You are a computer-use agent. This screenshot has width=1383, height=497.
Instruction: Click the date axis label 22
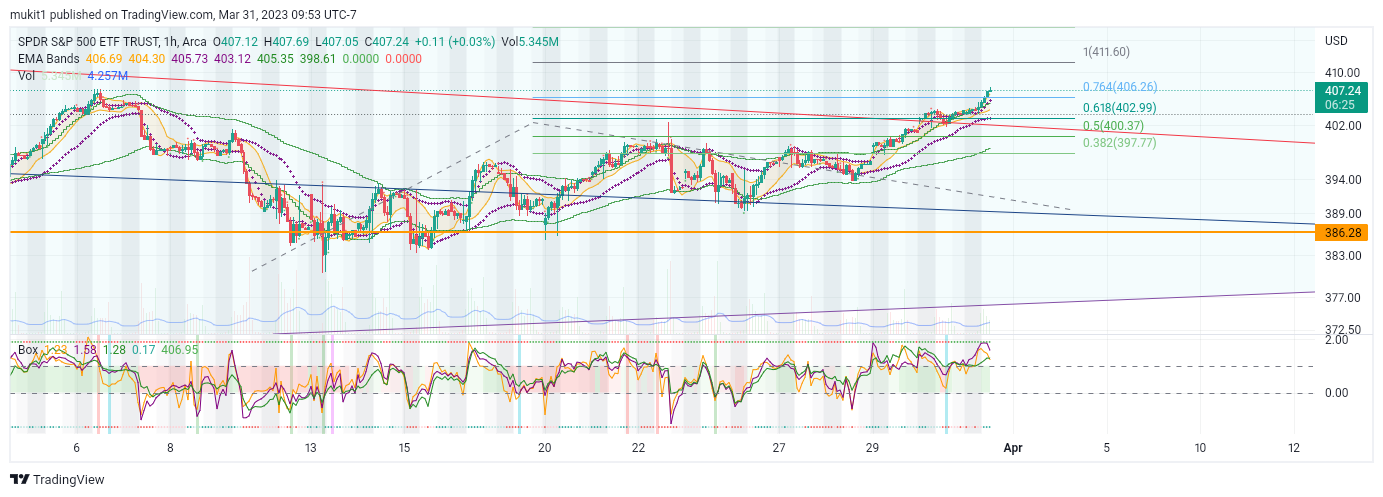[638, 446]
